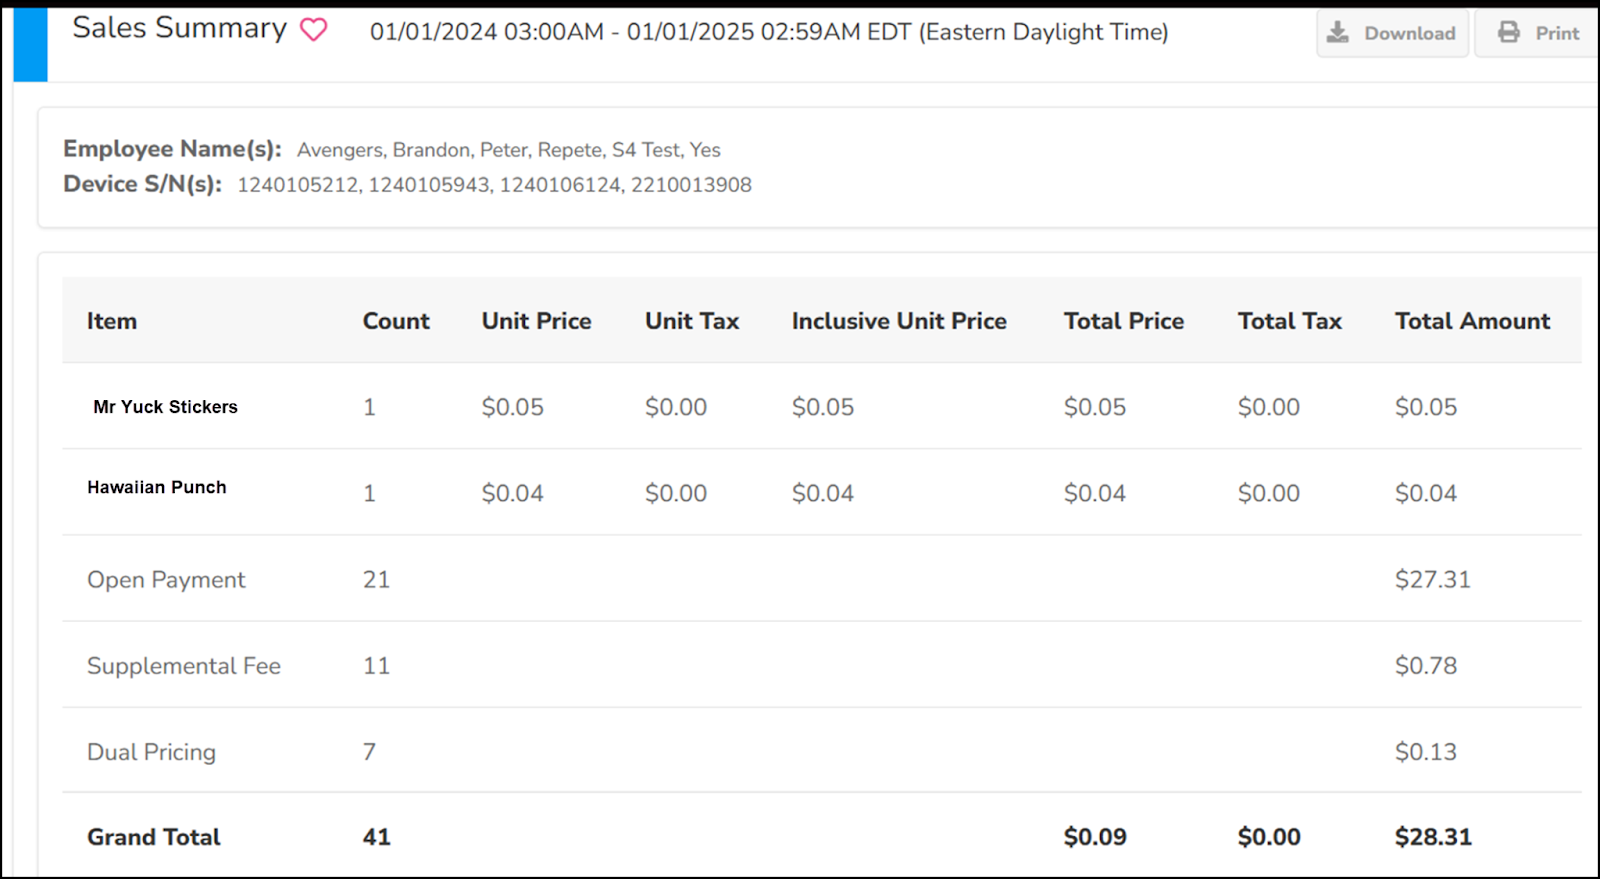
Task: Click the Download button
Action: point(1392,33)
